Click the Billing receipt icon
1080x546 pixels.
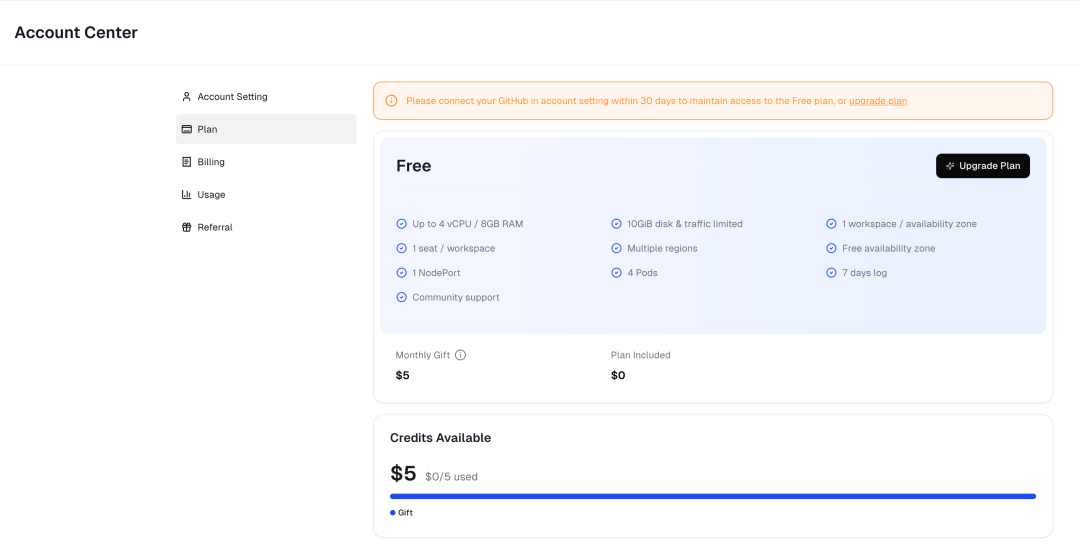coord(186,162)
